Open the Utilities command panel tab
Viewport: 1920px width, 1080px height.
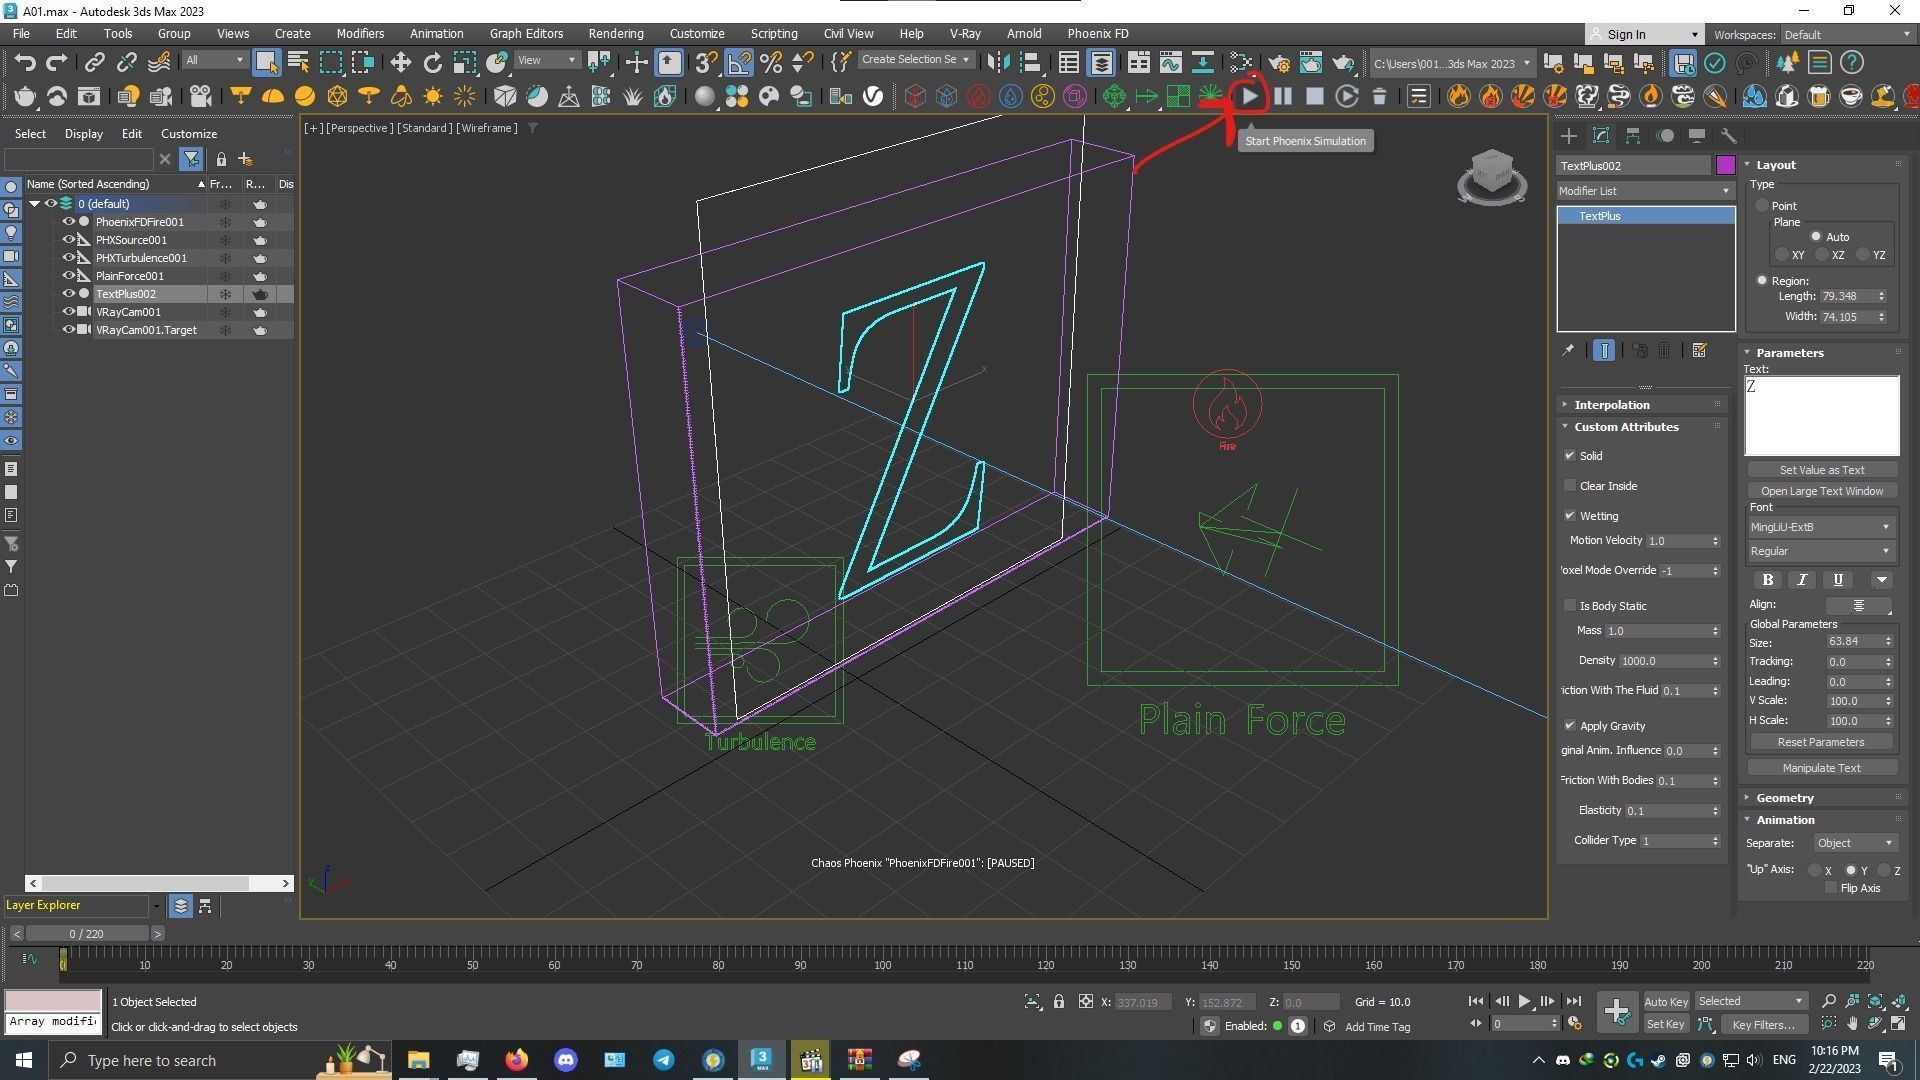(1728, 135)
